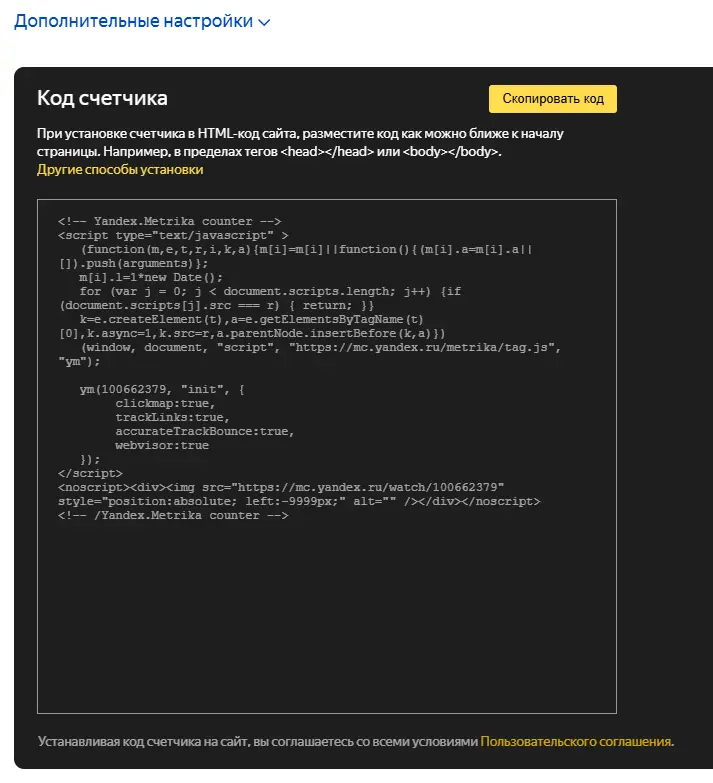Click the 'for (var j = 0; ...' loop line
Image resolution: width=713 pixels, height=783 pixels.
tap(270, 291)
